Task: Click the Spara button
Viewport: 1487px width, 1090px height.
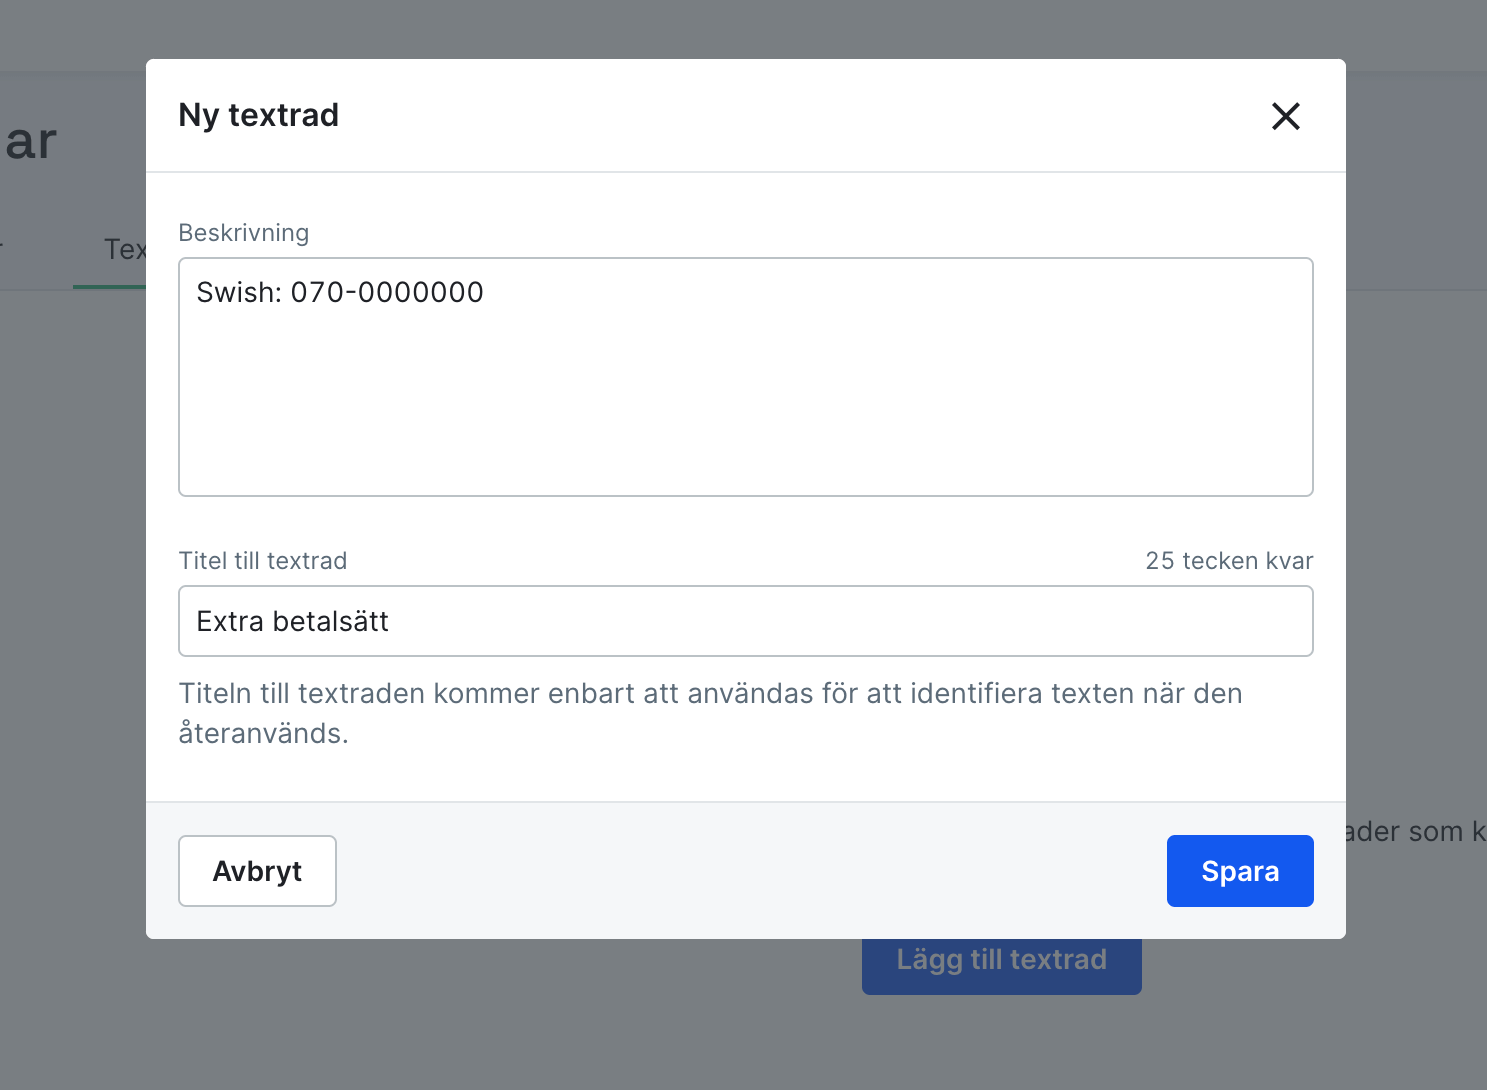Action: [x=1239, y=871]
